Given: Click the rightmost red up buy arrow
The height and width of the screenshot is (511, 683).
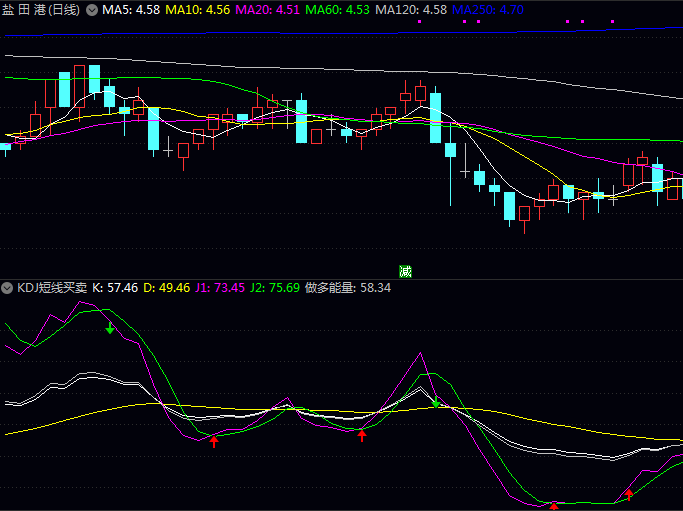Looking at the screenshot, I should point(629,492).
